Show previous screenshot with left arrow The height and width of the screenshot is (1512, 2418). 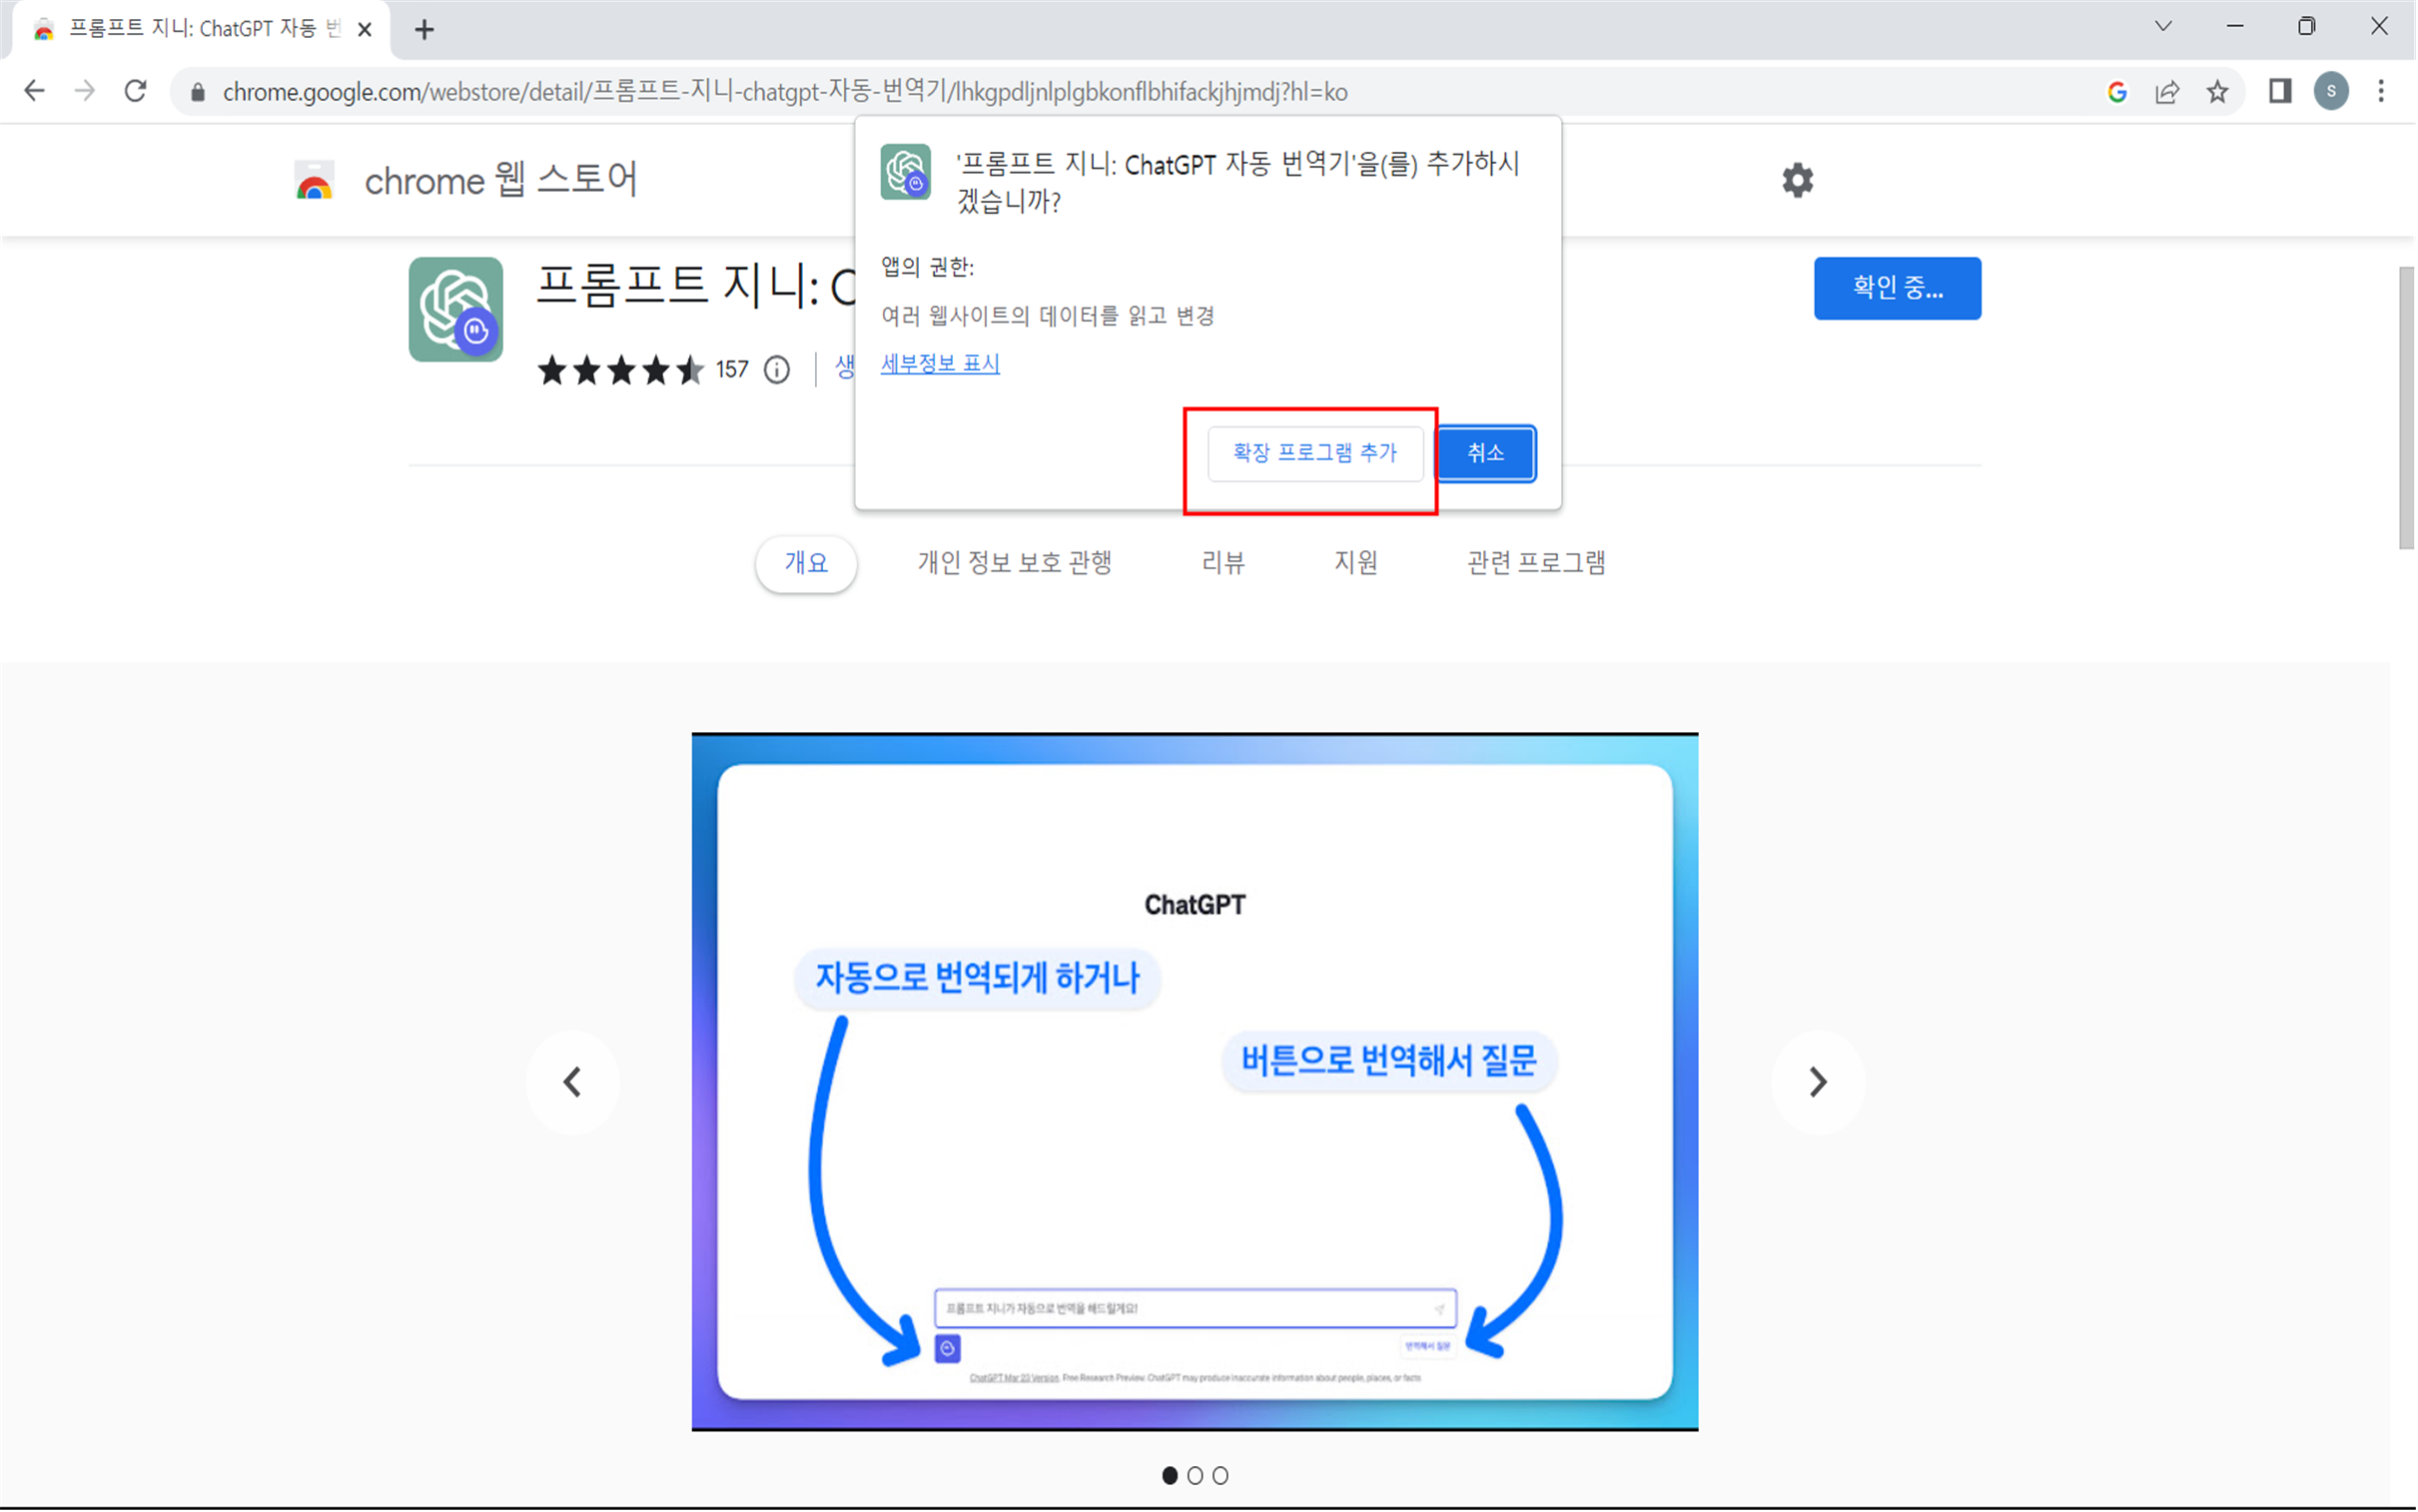pyautogui.click(x=573, y=1082)
